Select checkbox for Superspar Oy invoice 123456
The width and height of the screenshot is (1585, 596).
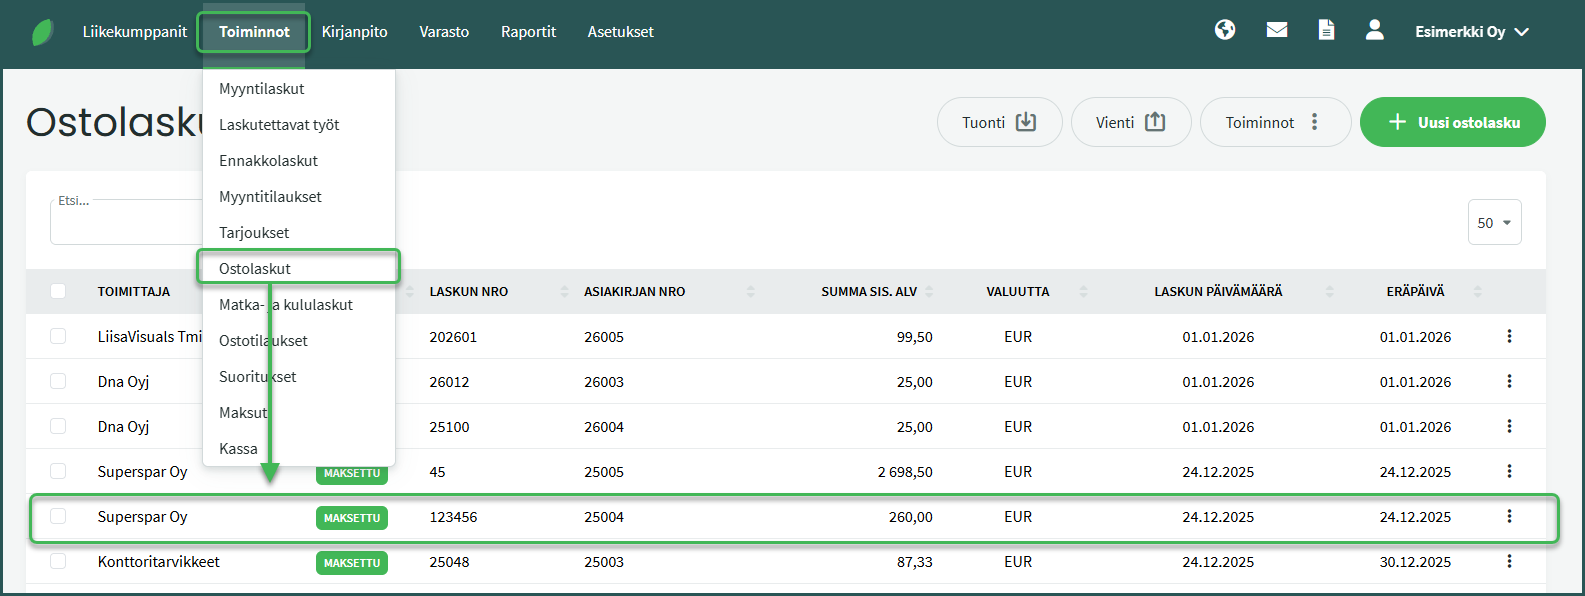point(58,517)
